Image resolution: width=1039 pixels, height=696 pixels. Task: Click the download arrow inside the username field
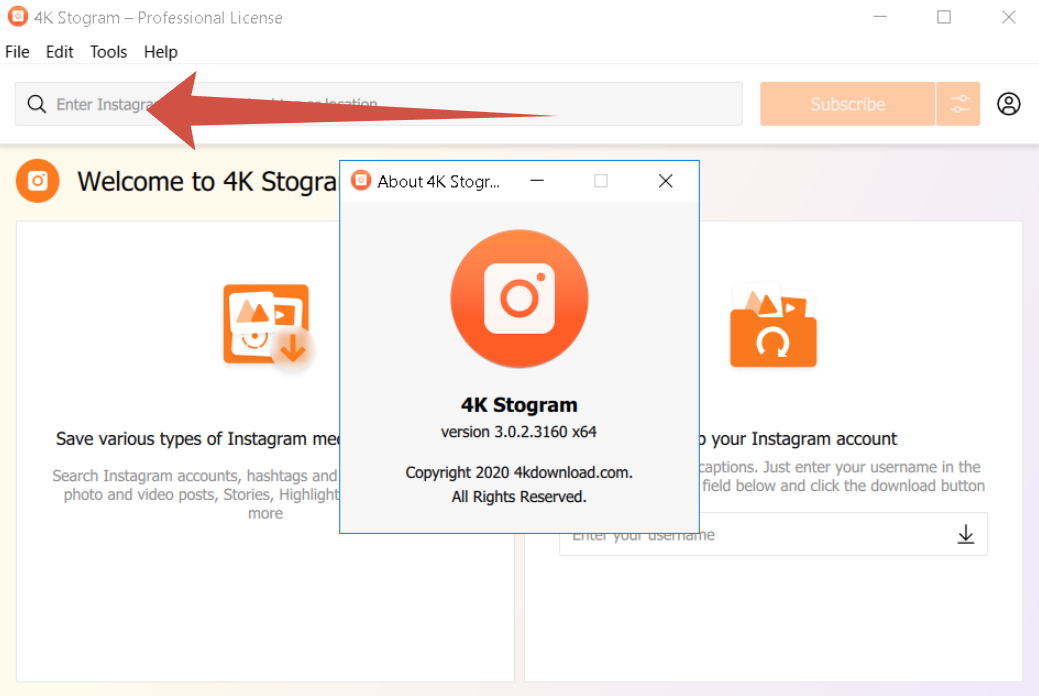[965, 534]
